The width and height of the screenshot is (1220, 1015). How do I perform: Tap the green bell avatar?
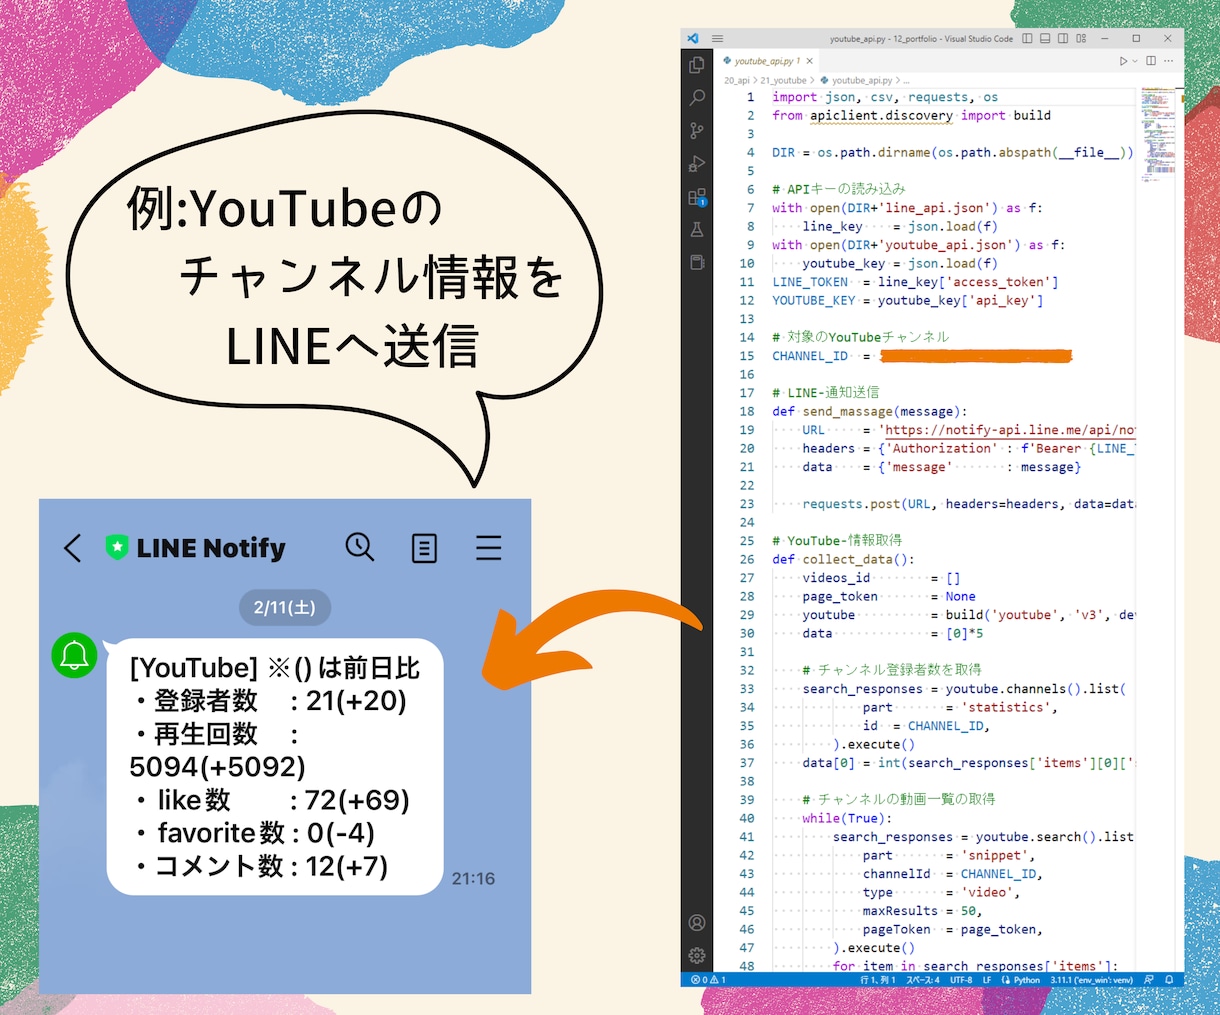click(x=74, y=656)
